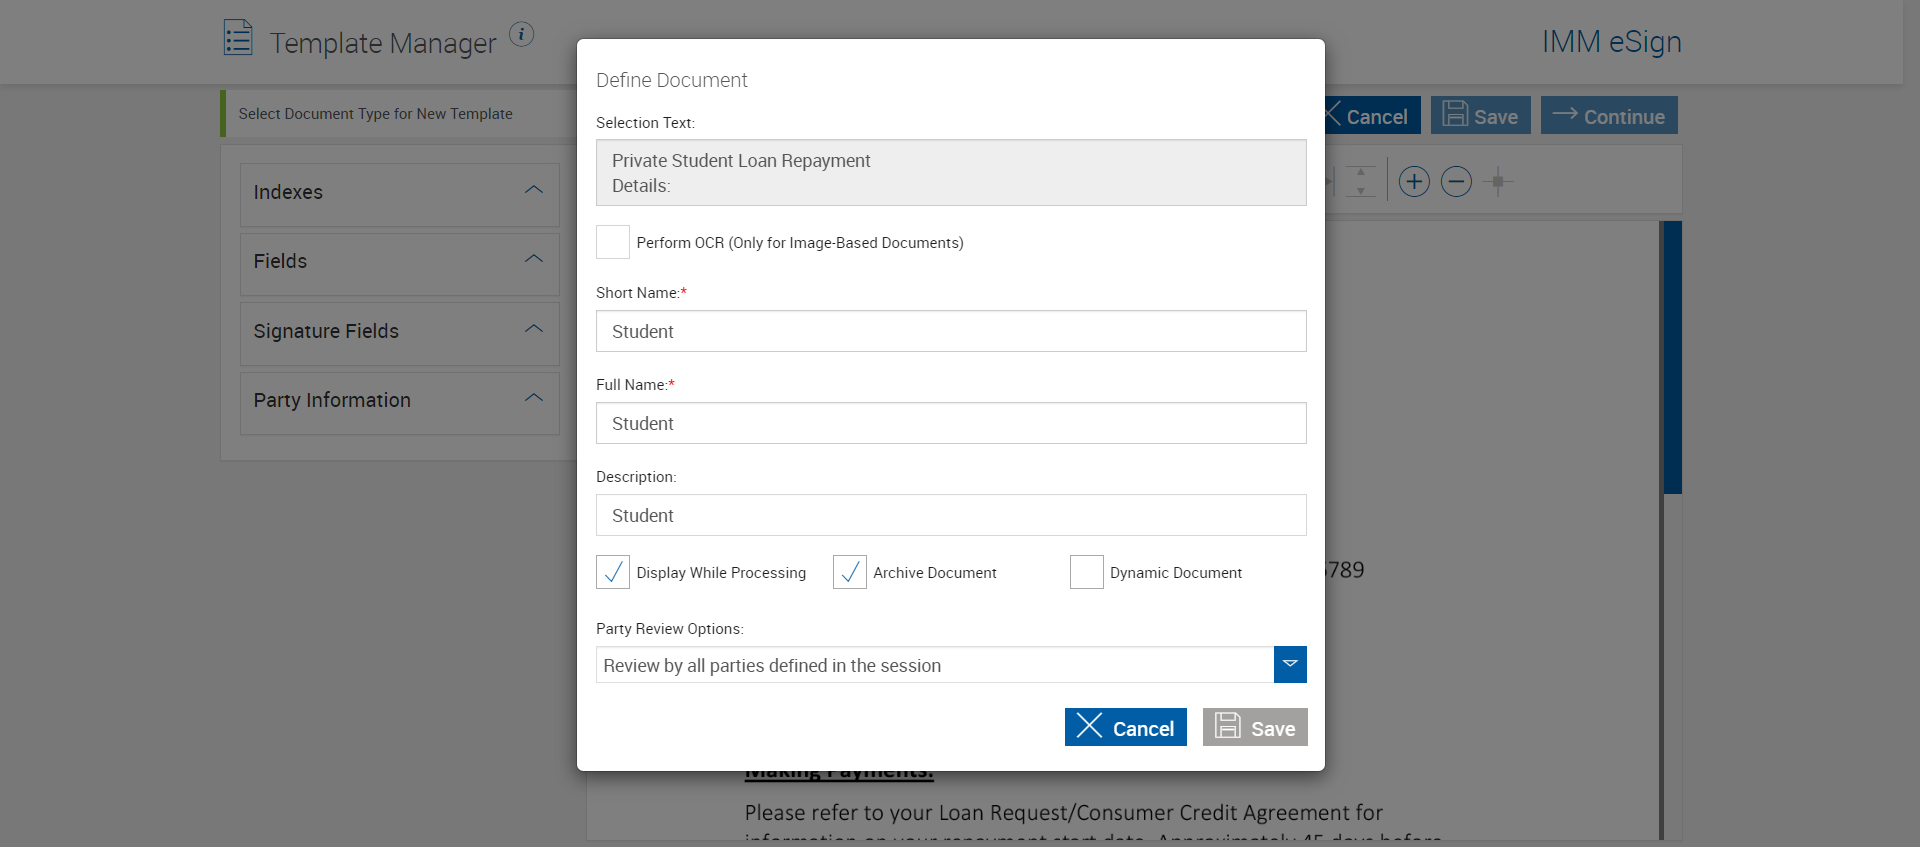Click the zoom in plus icon
The width and height of the screenshot is (1920, 847).
pos(1413,182)
